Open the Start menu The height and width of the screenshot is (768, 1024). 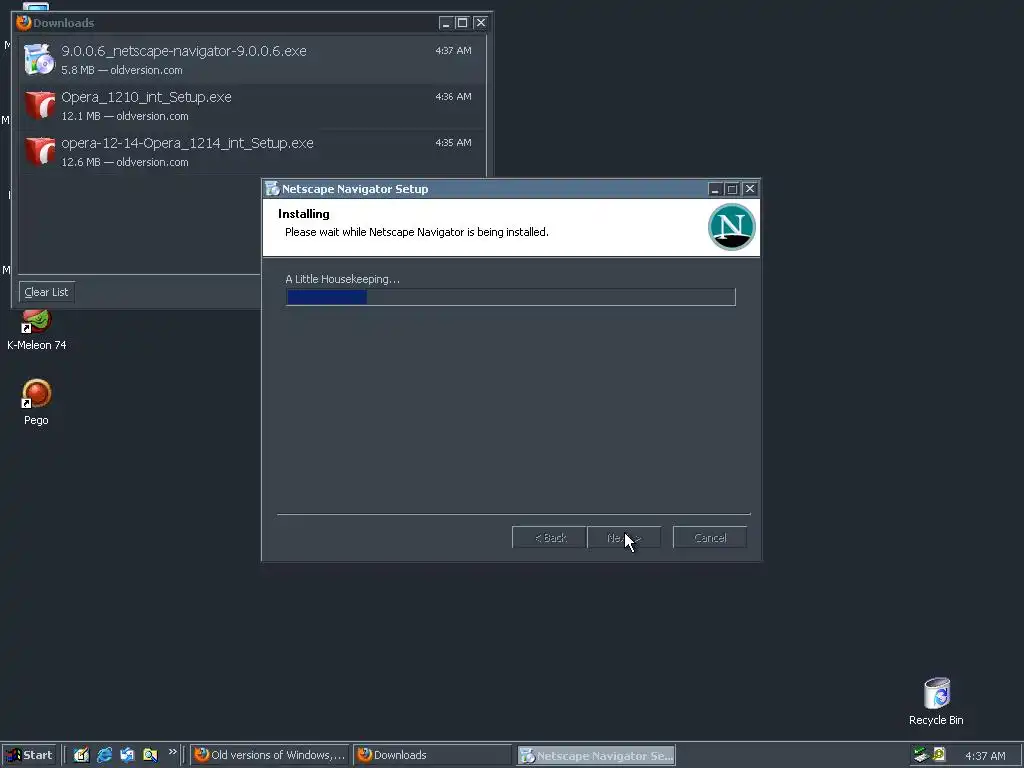click(x=29, y=755)
